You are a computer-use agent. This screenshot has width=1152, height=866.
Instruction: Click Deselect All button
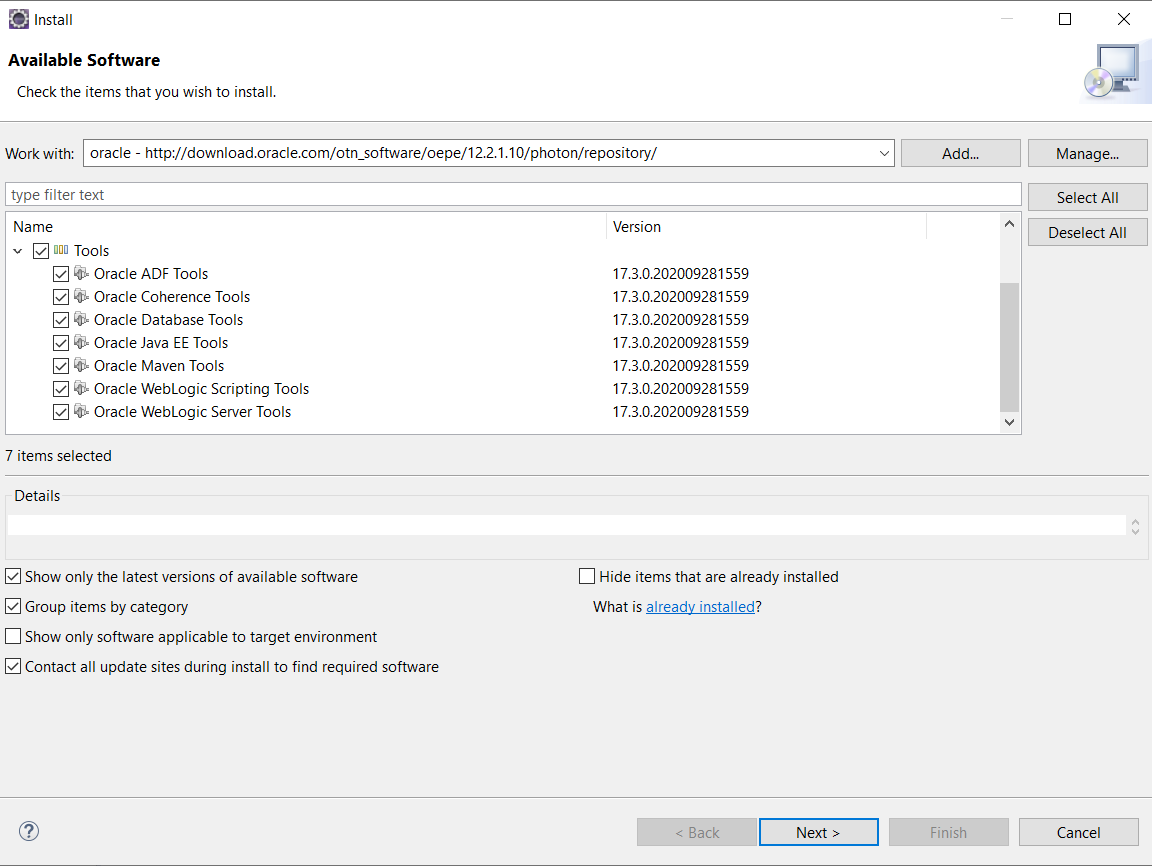tap(1087, 233)
